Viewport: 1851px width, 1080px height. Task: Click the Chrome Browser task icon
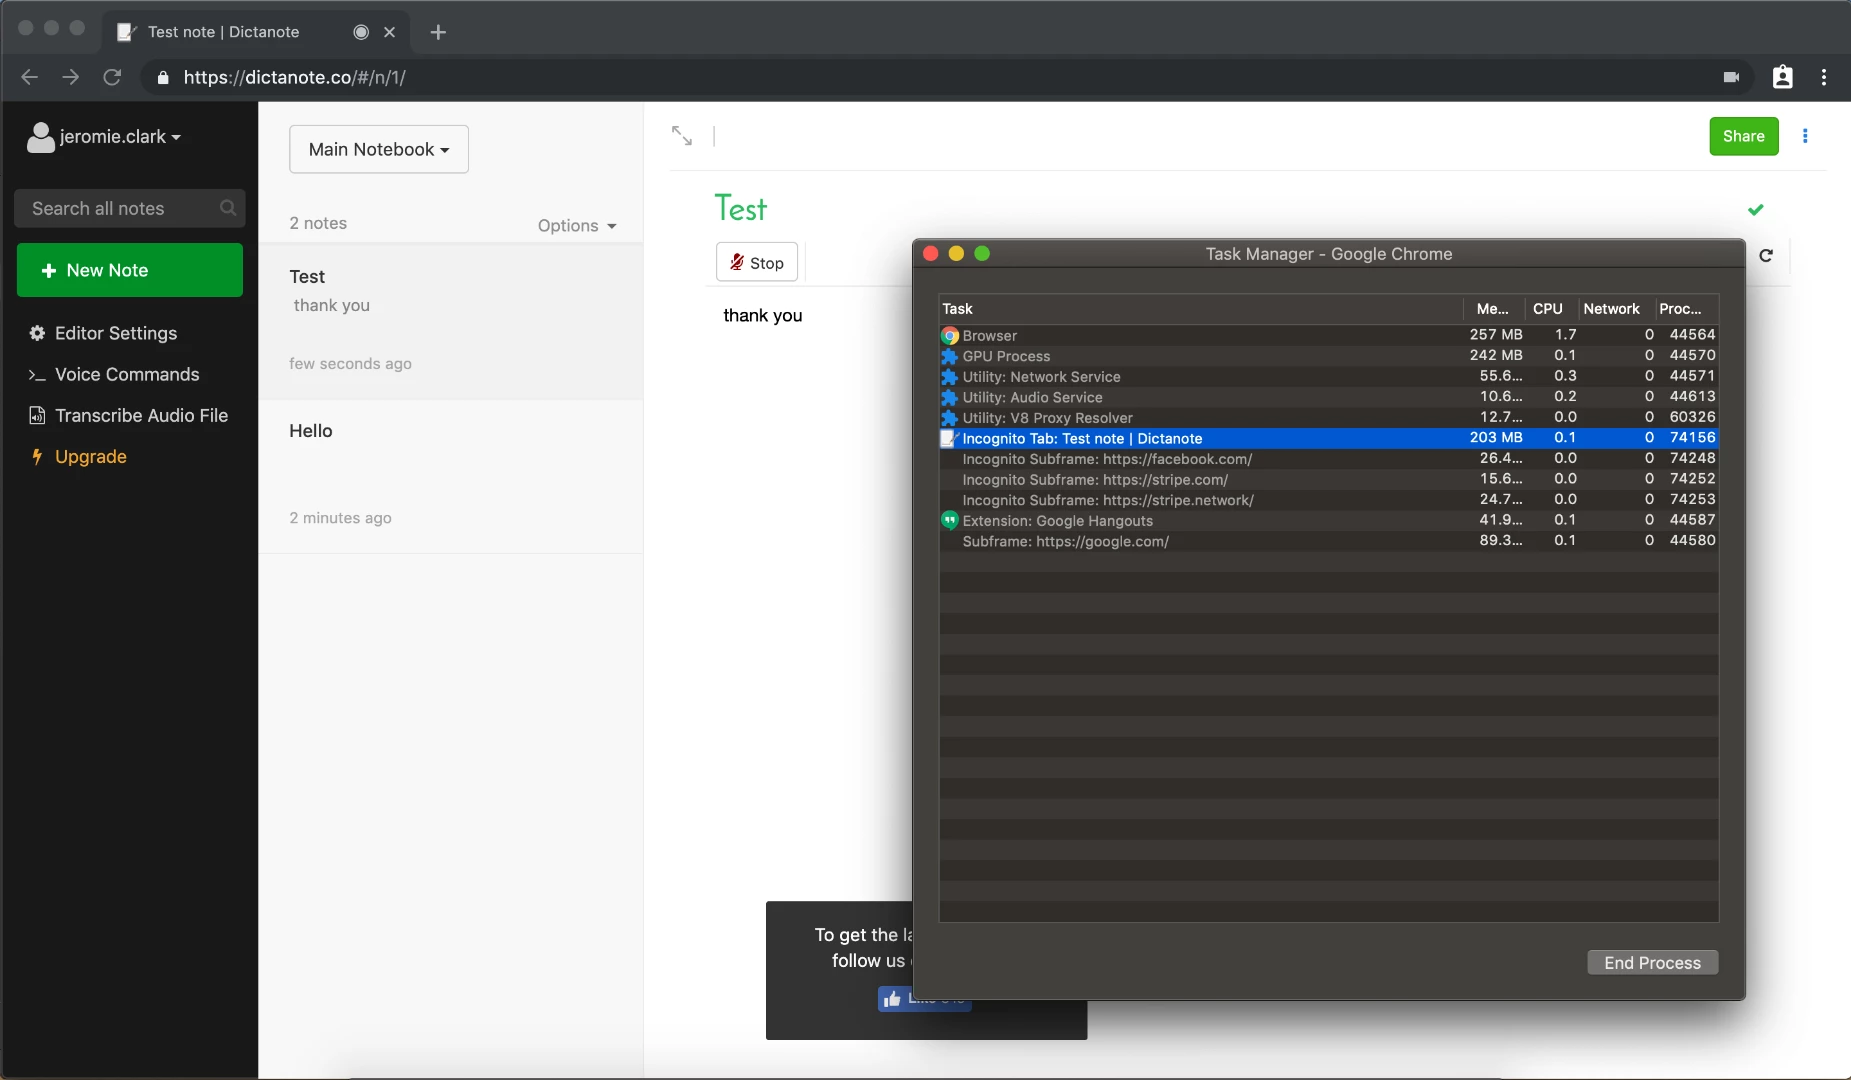950,335
